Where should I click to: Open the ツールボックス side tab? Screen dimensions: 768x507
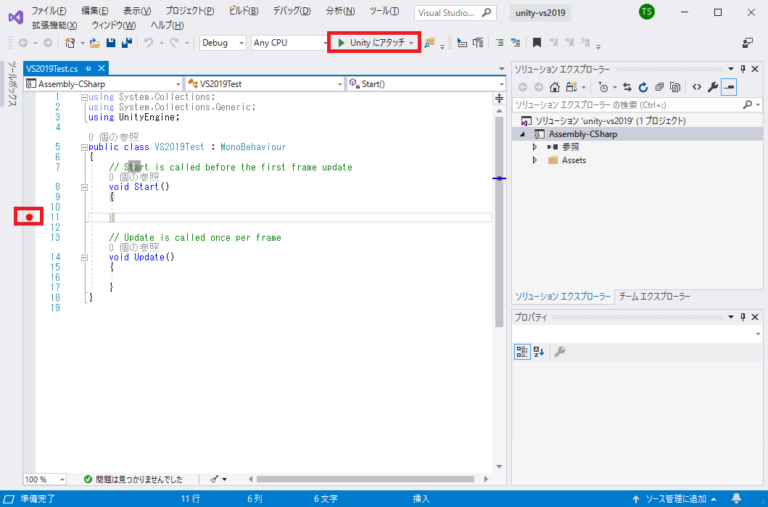coord(12,83)
